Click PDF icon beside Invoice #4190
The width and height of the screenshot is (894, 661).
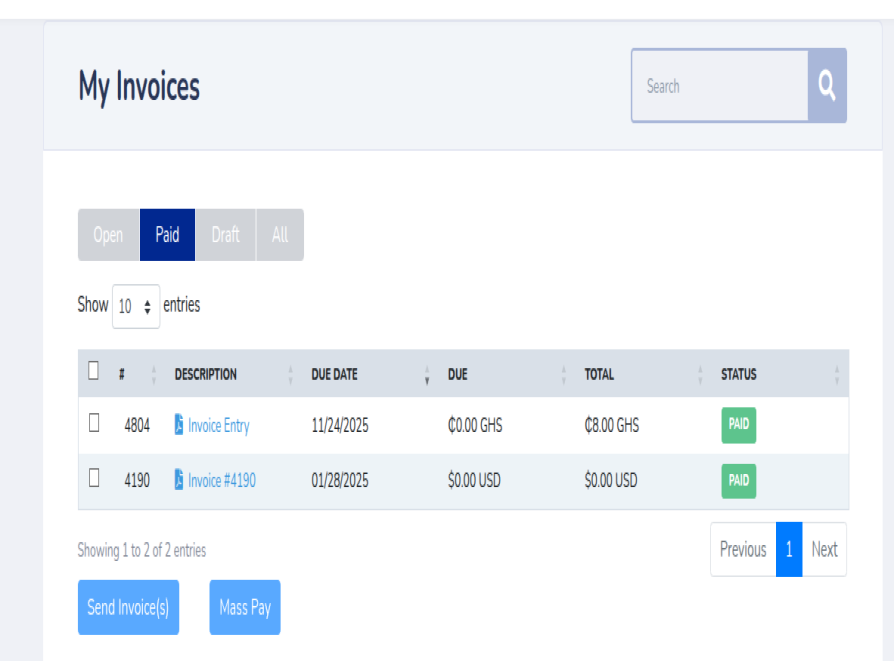tap(180, 480)
